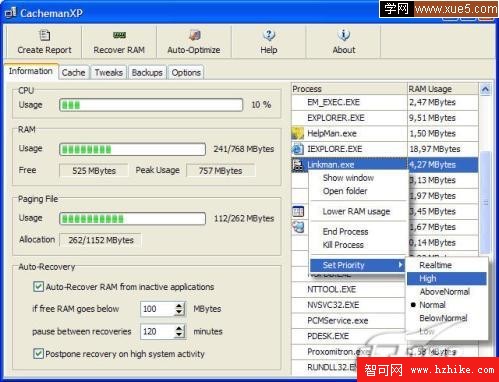Click the HelpMan.exe process icon

coord(298,133)
